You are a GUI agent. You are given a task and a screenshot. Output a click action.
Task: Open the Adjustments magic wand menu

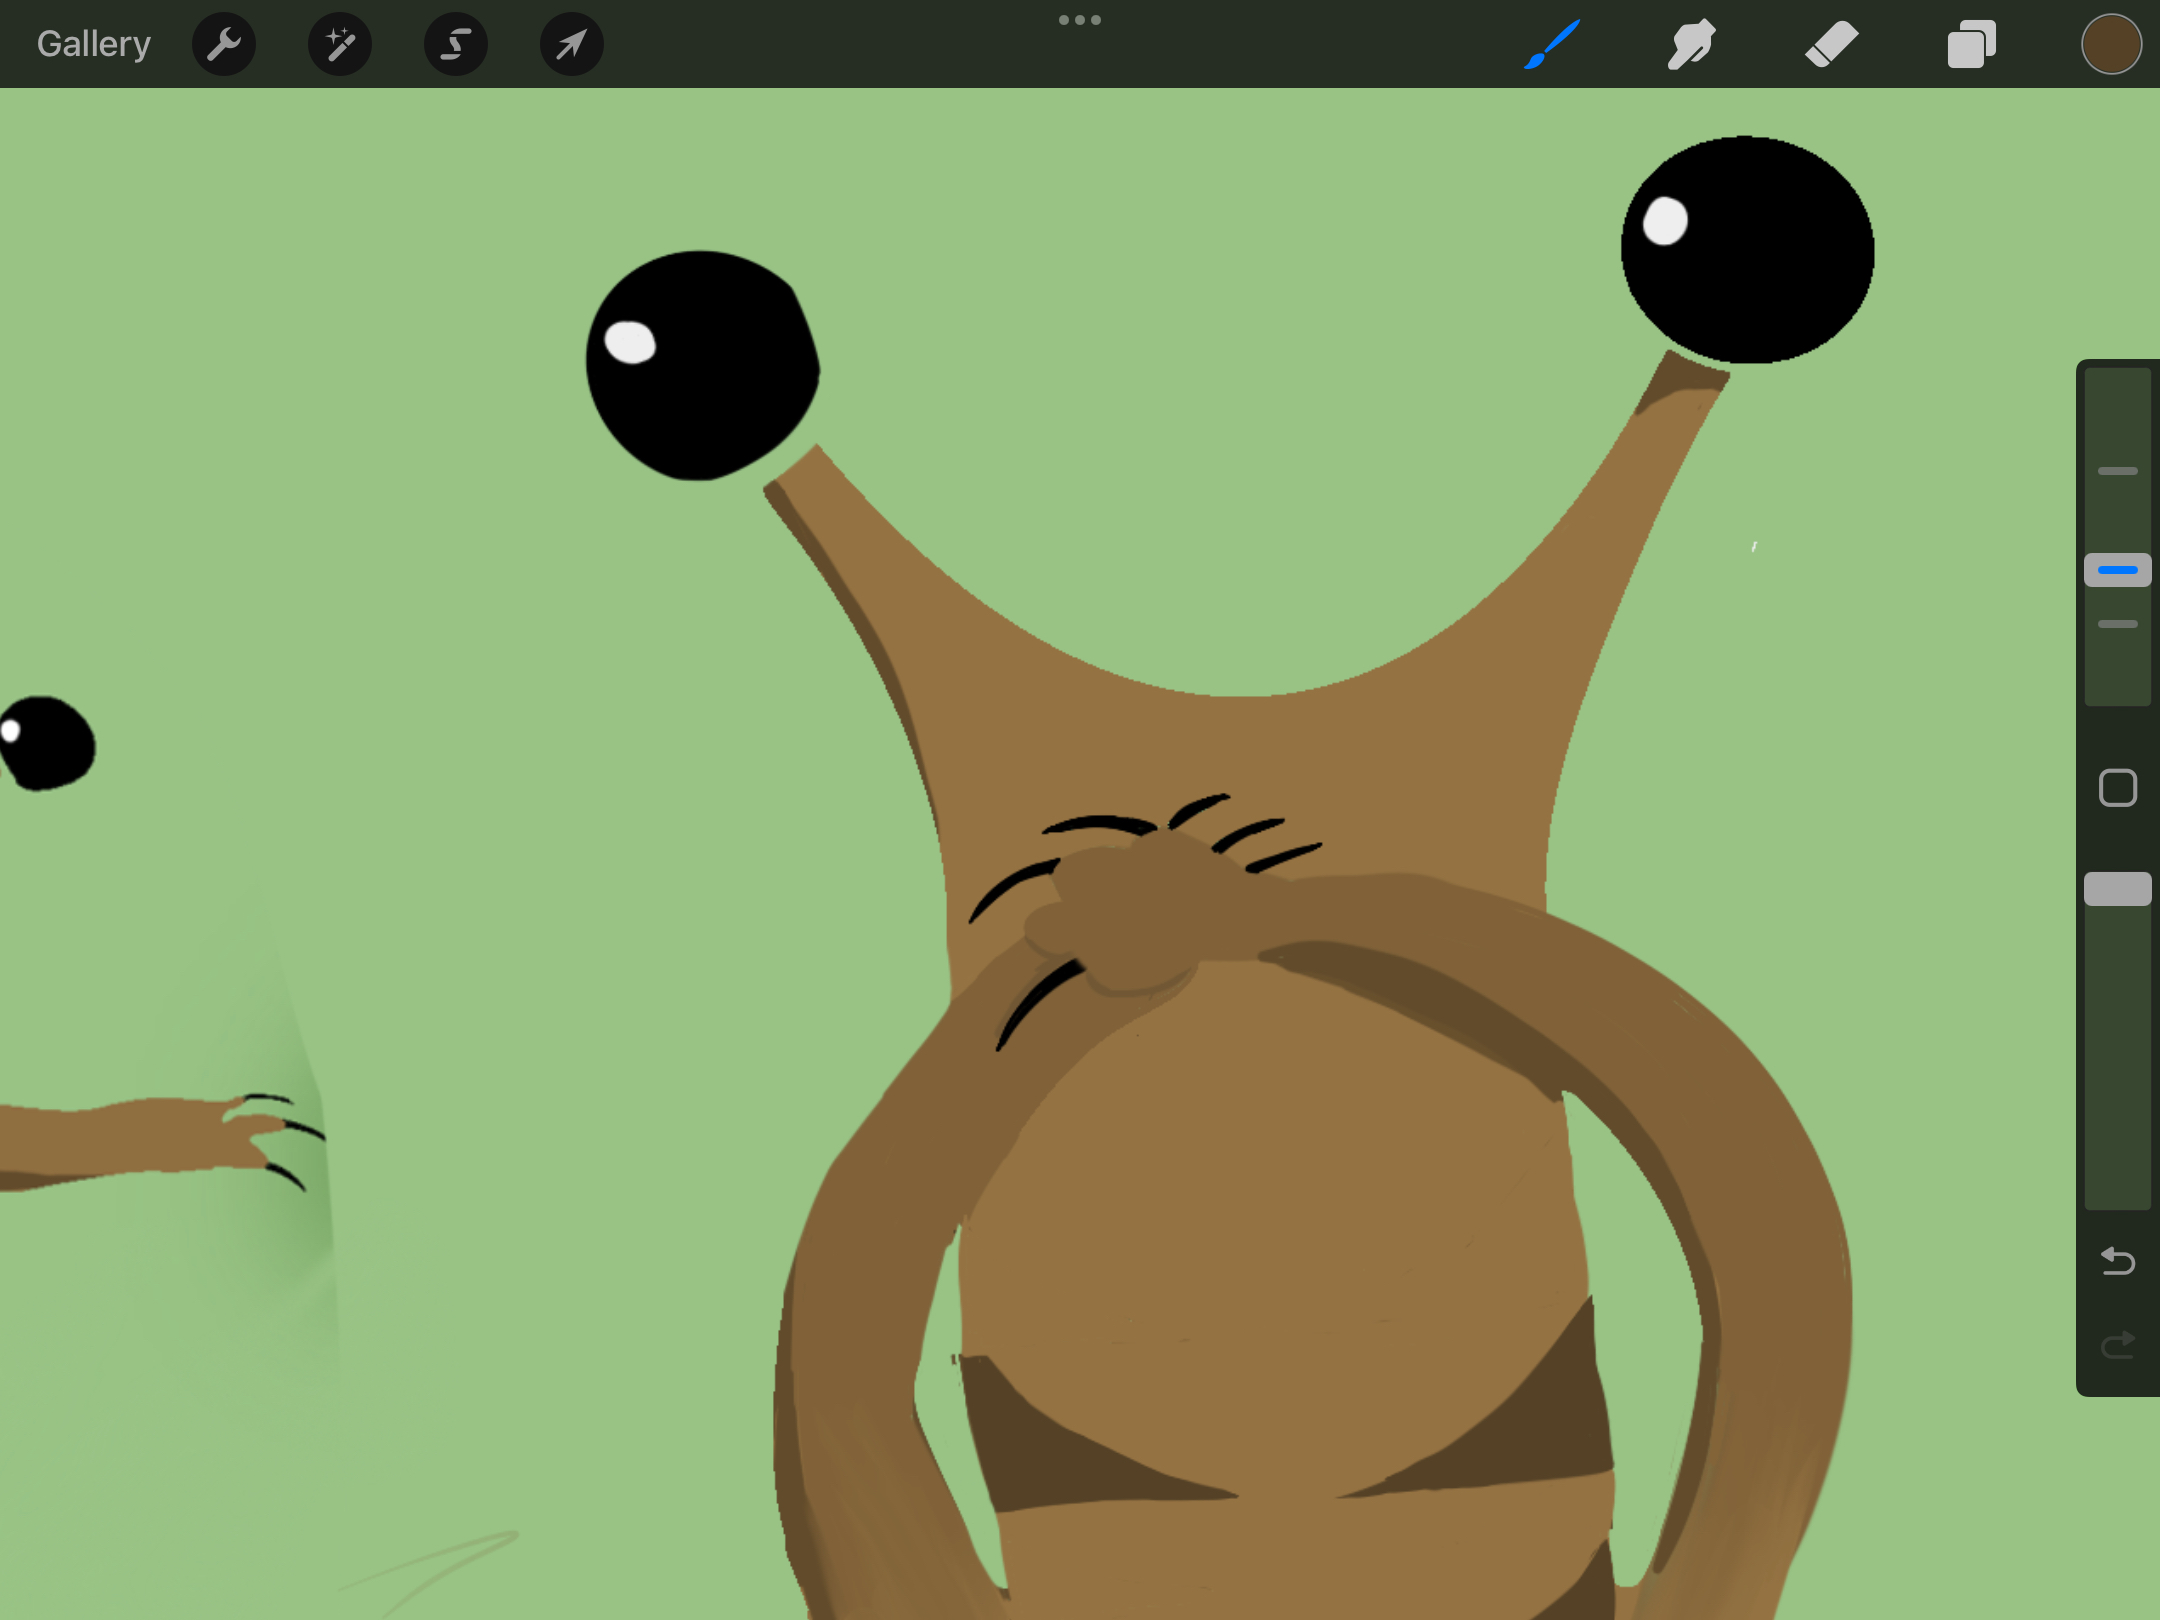point(340,44)
